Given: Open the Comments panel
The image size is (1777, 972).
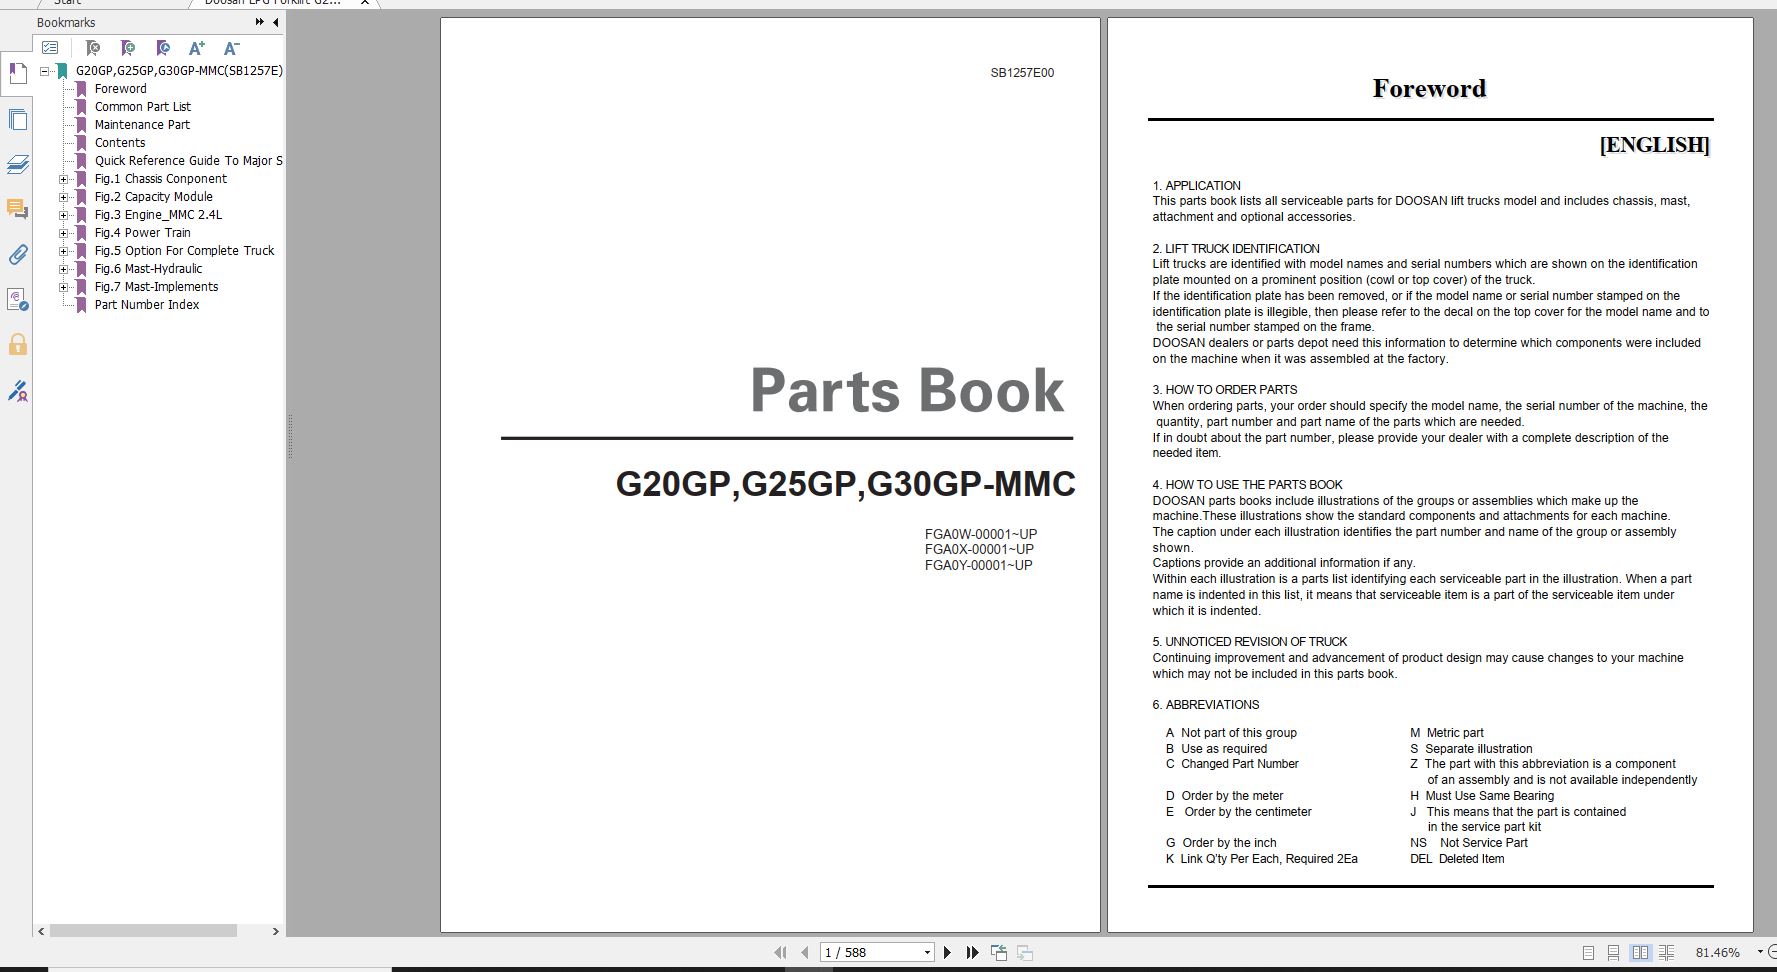Looking at the screenshot, I should pyautogui.click(x=17, y=209).
